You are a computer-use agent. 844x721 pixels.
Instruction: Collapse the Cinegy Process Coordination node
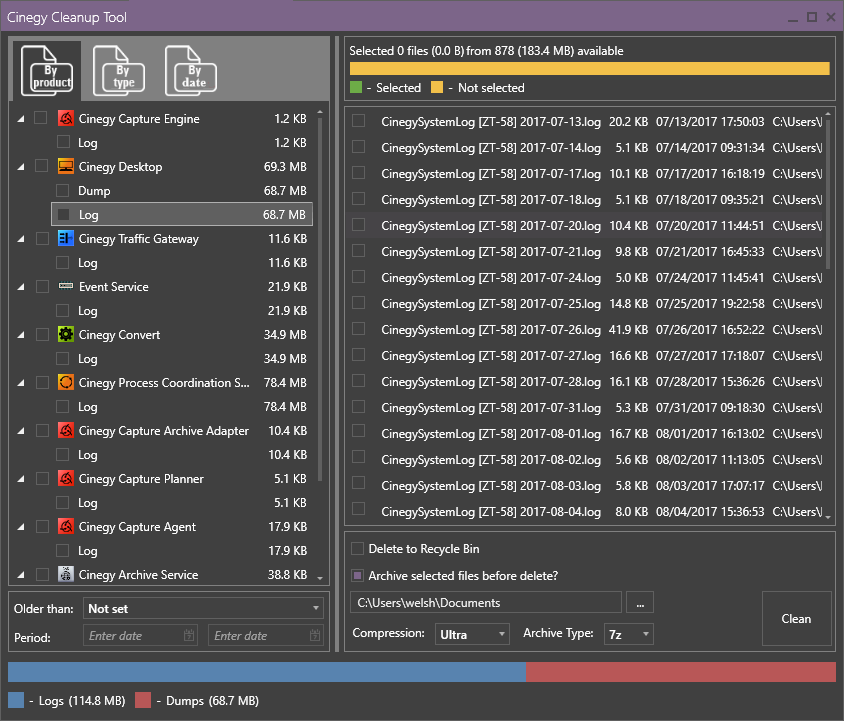pyautogui.click(x=20, y=383)
